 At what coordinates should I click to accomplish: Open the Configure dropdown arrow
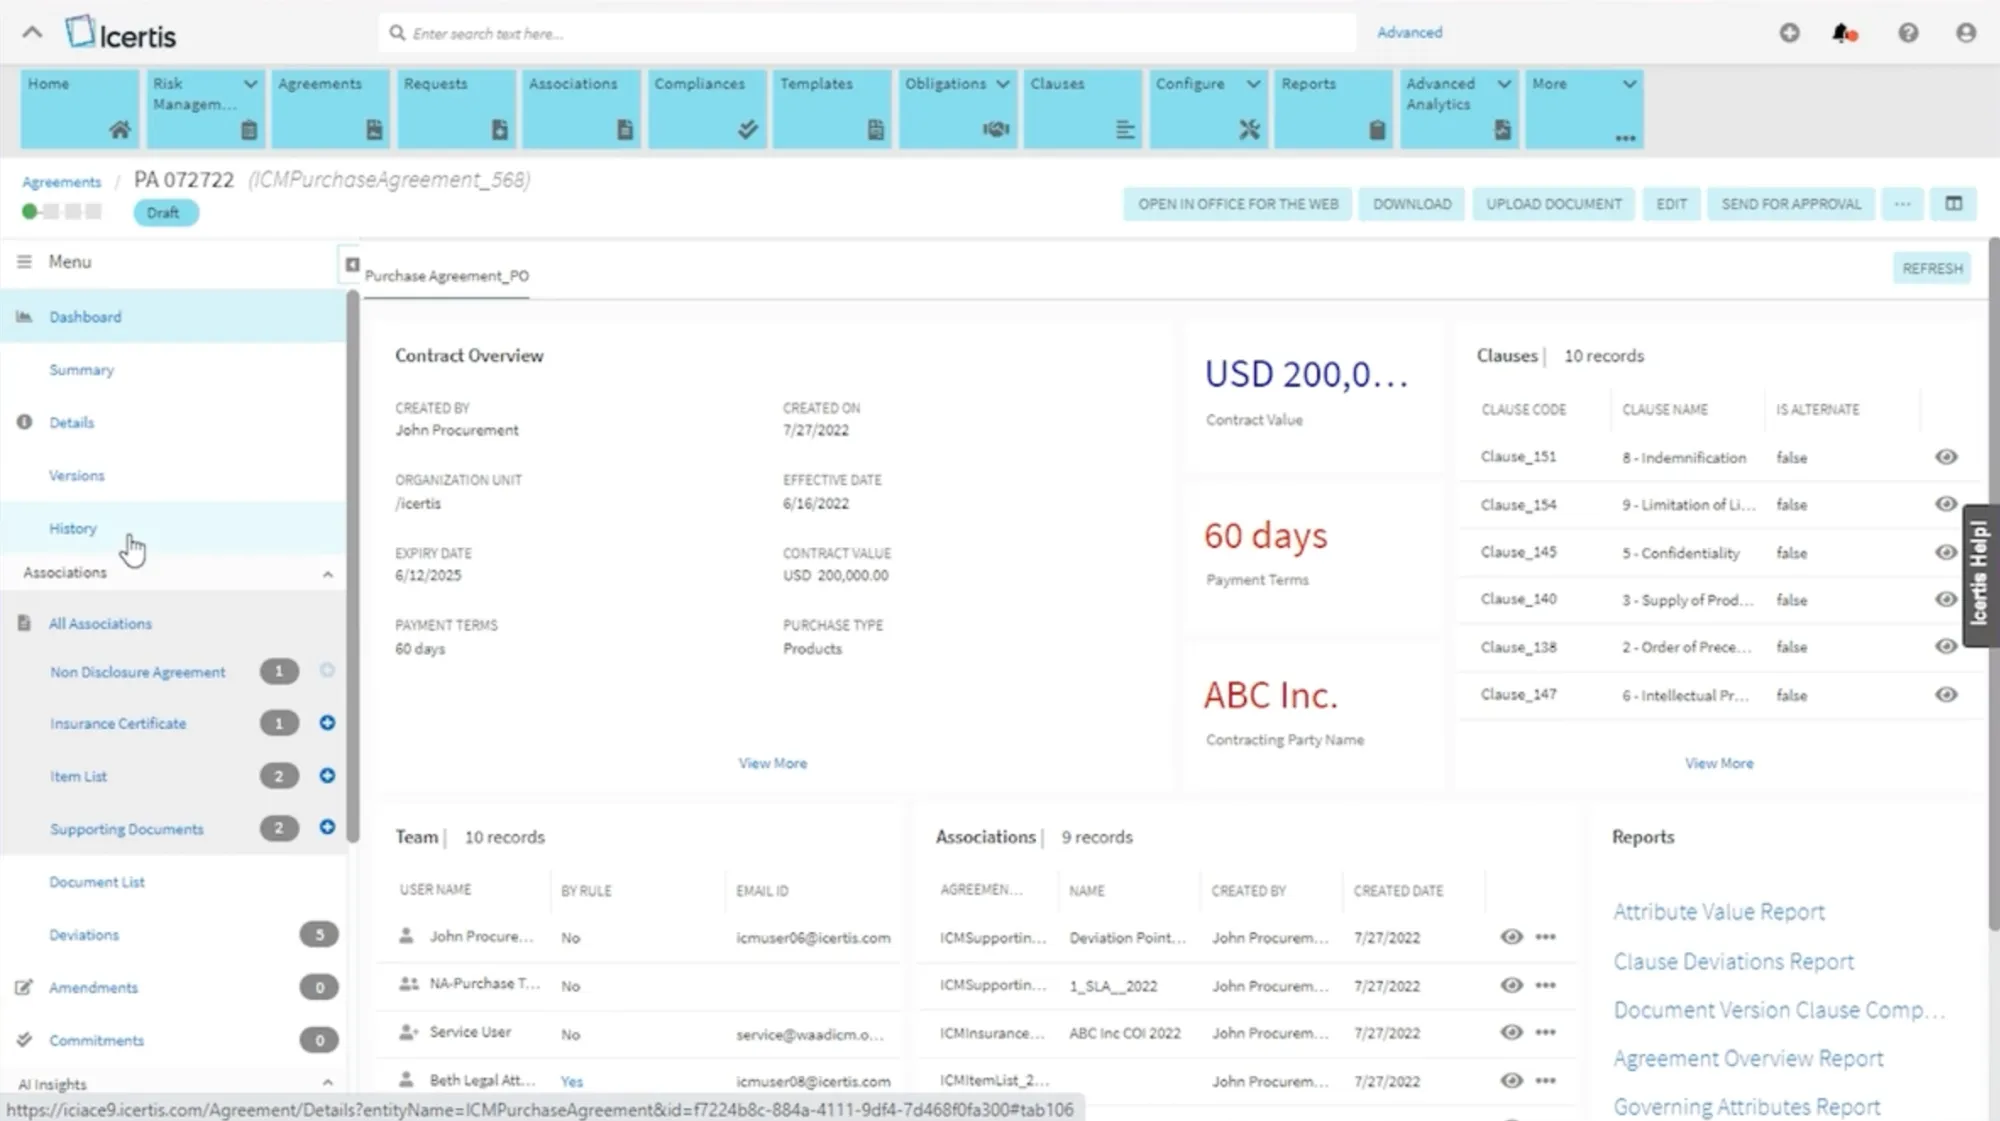[1253, 84]
